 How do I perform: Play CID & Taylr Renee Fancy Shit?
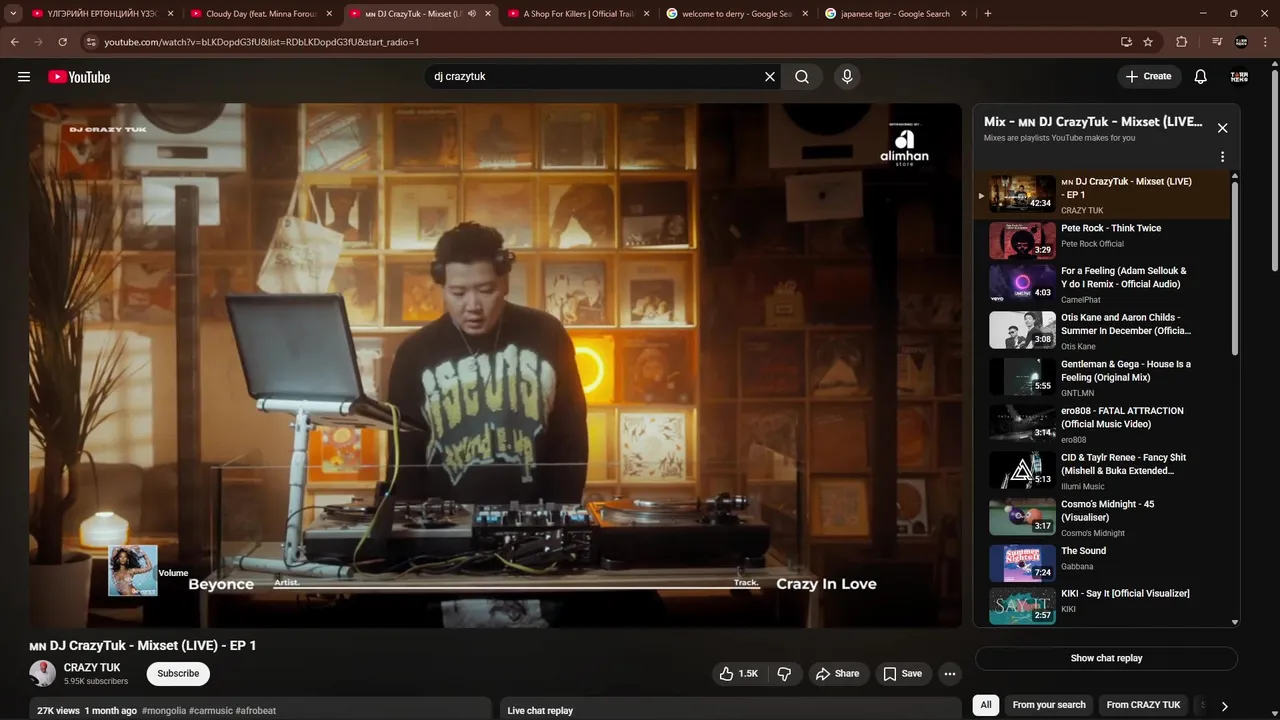[x=1102, y=471]
